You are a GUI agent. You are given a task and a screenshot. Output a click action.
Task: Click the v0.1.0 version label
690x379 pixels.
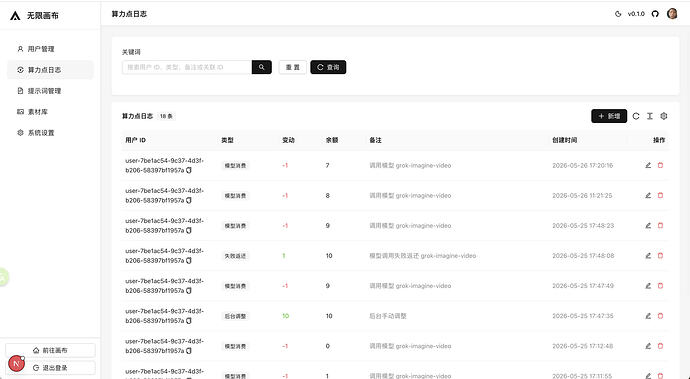point(636,14)
